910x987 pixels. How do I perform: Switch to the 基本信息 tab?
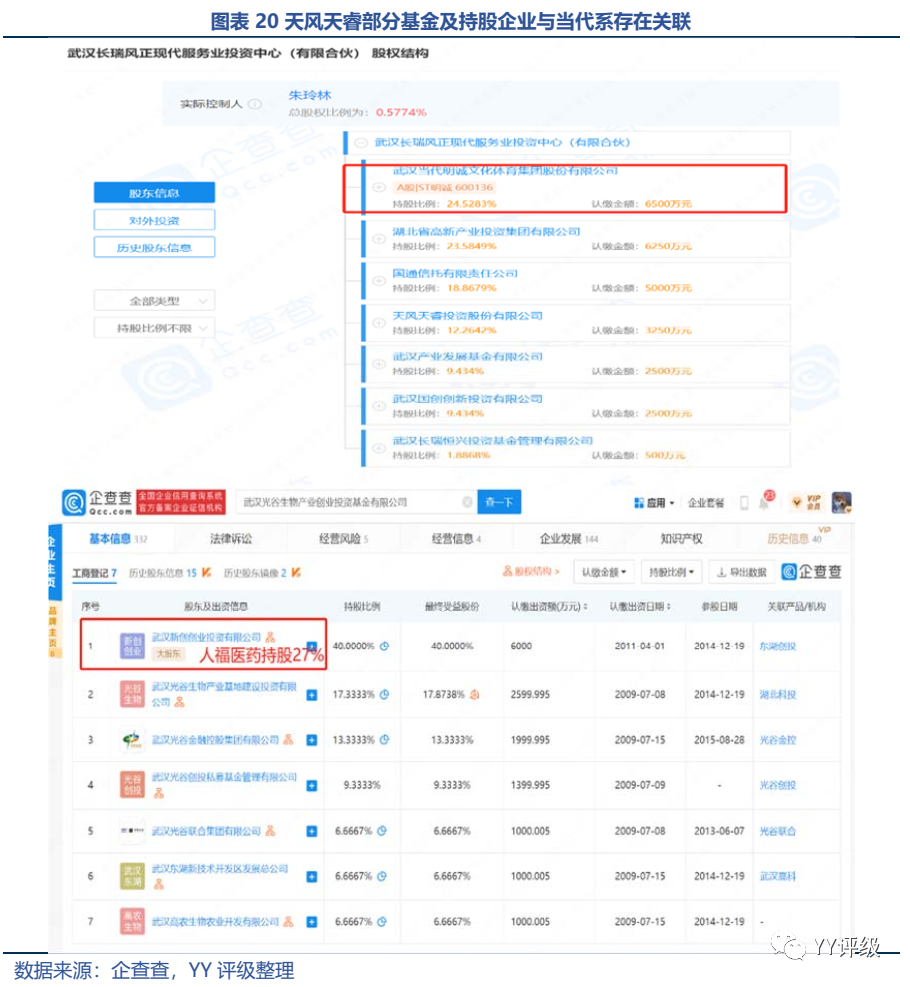point(118,539)
